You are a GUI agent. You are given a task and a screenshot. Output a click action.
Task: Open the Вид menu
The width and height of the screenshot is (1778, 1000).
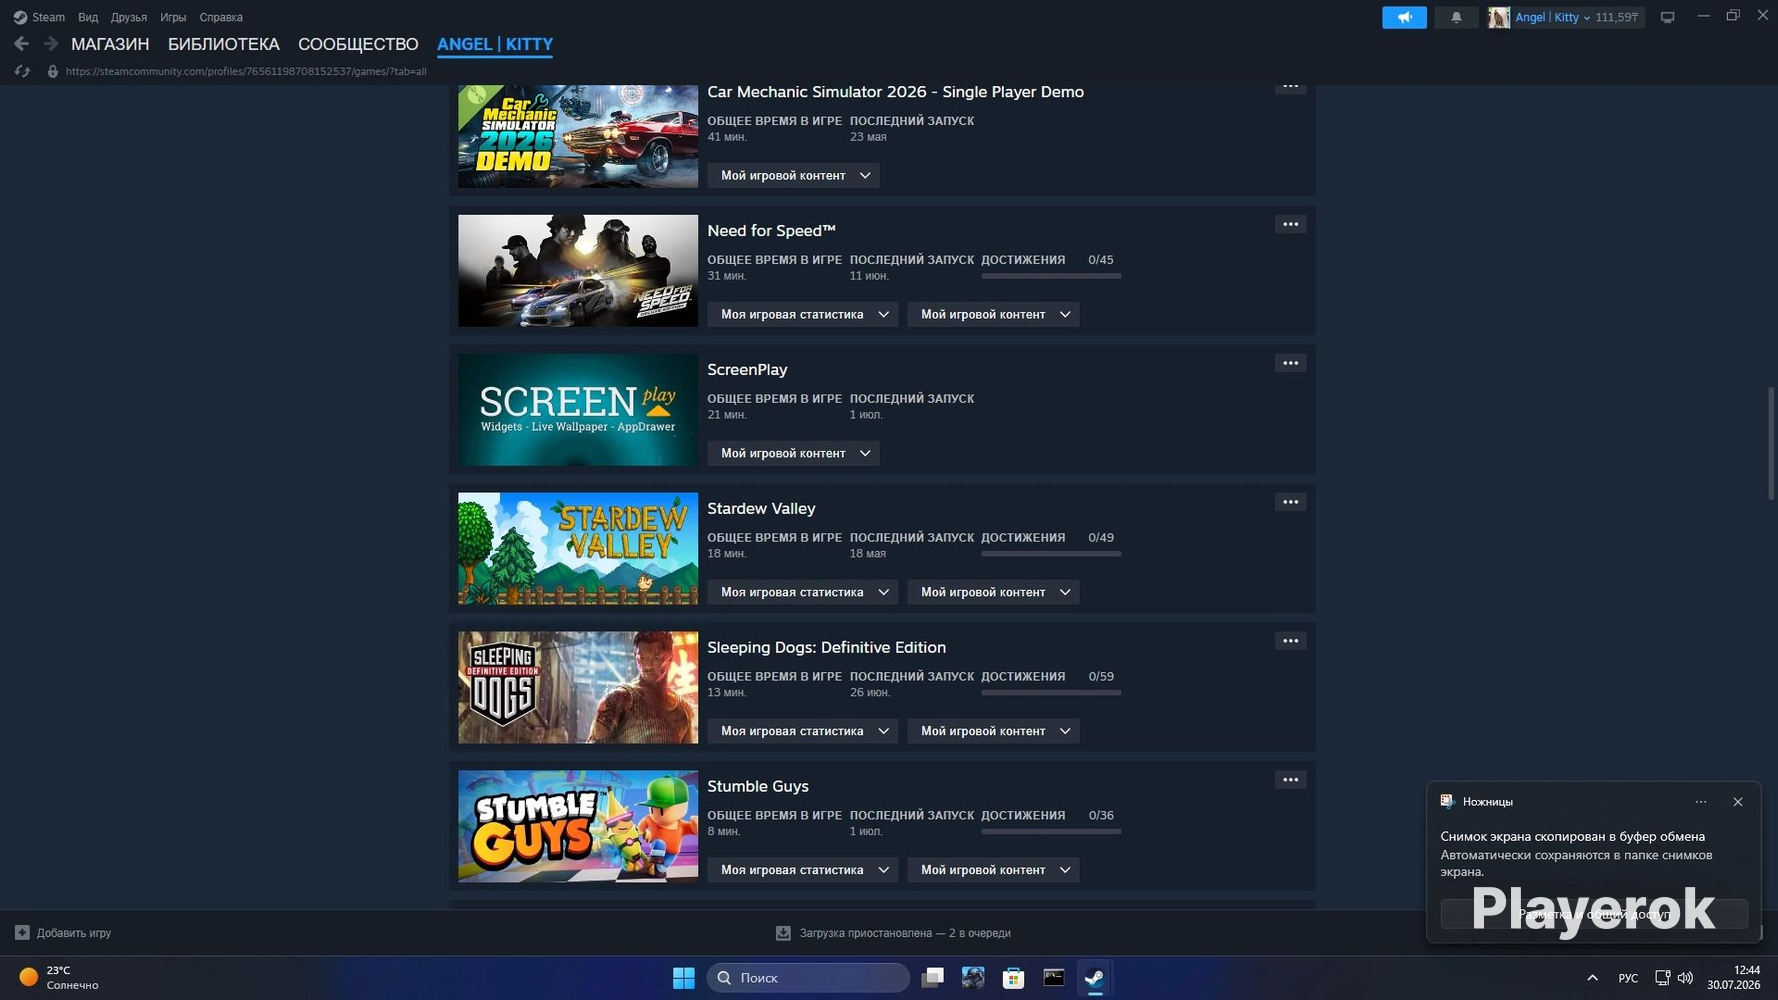88,17
